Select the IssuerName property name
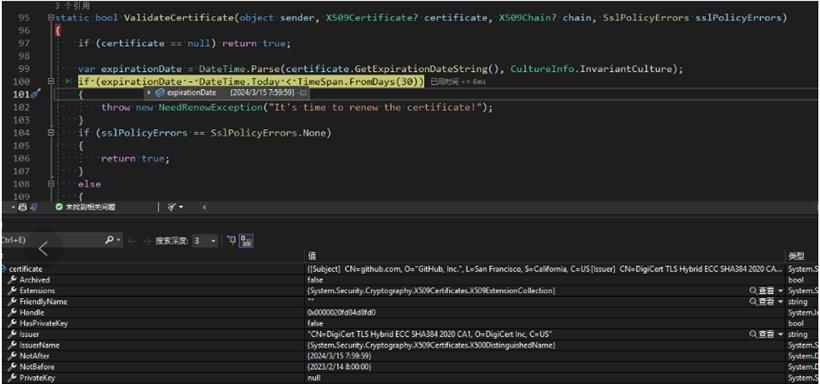This screenshot has height=384, width=820. [39, 345]
